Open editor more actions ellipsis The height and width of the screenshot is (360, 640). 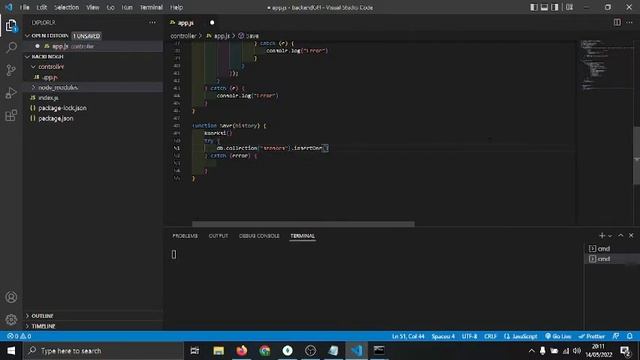(629, 22)
